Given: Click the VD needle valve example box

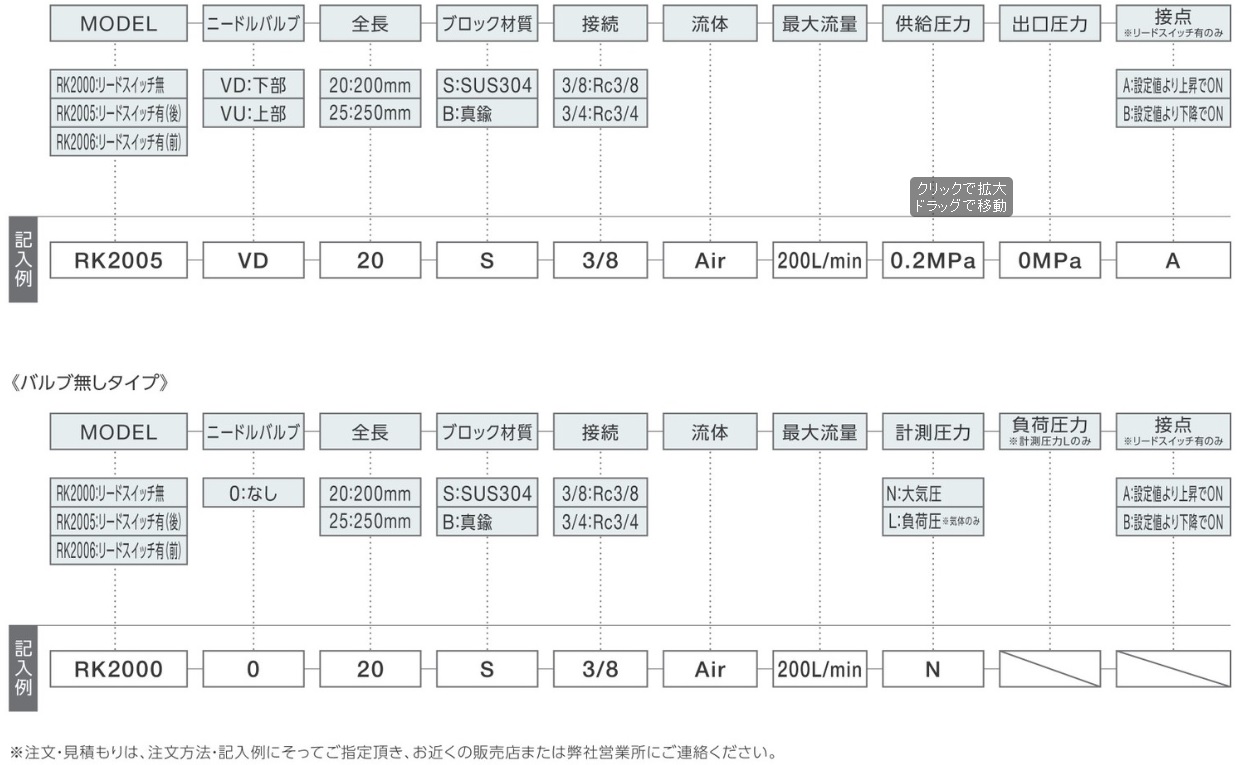Looking at the screenshot, I should click(253, 262).
